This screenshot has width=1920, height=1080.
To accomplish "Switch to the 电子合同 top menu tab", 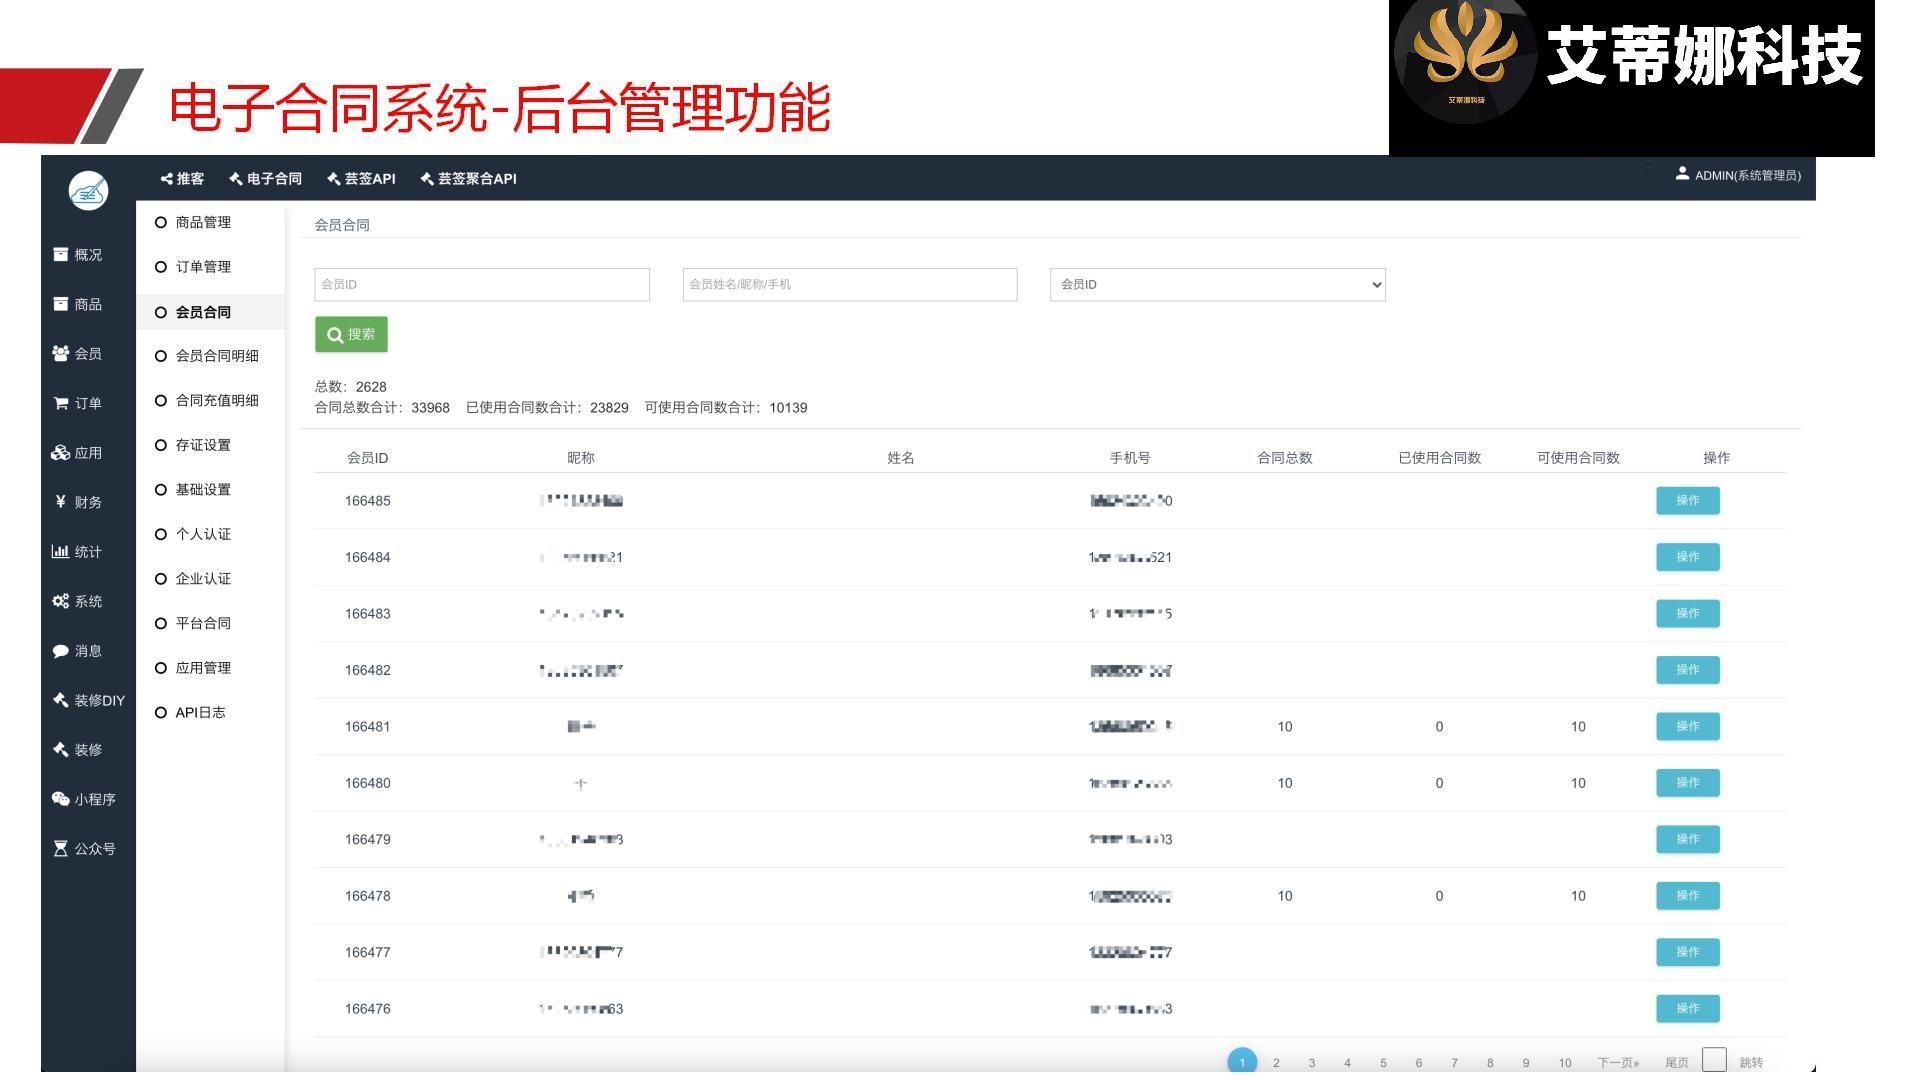I will click(265, 179).
